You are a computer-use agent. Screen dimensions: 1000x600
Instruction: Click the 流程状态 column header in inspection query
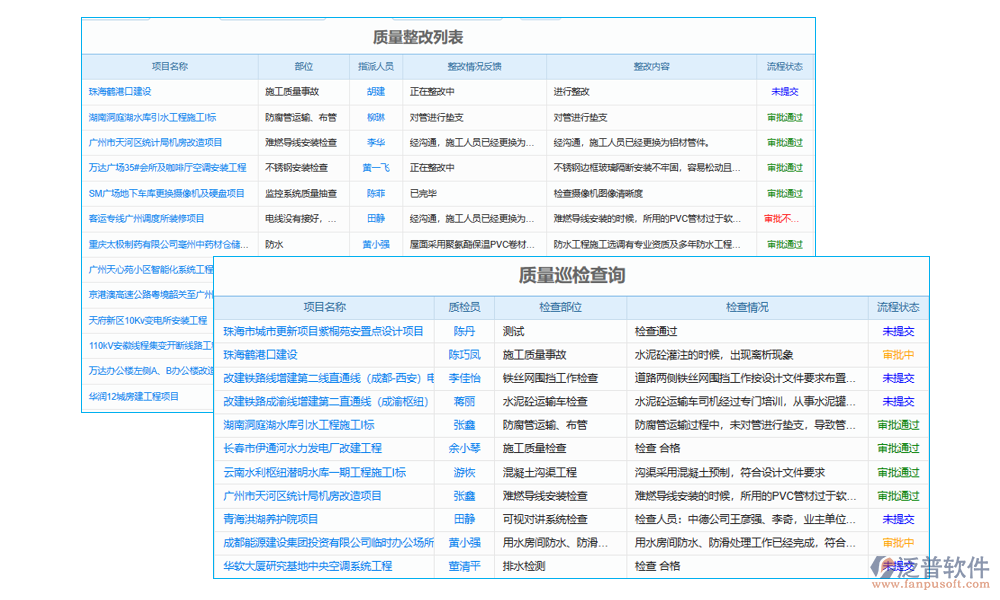[899, 307]
